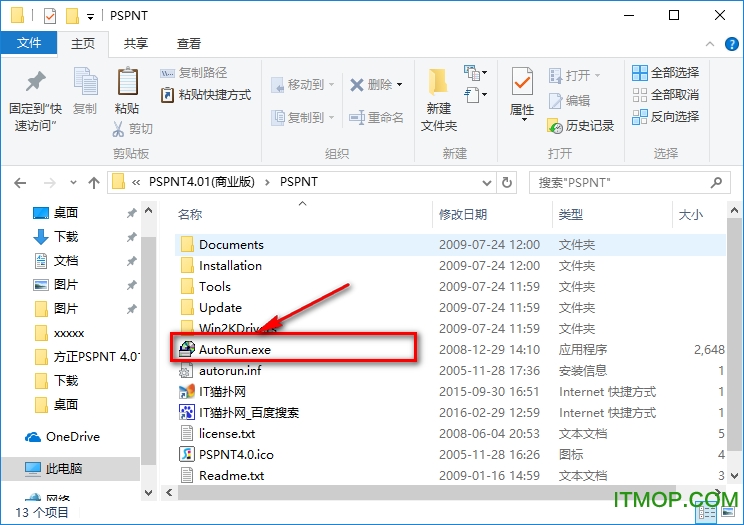The width and height of the screenshot is (744, 525).
Task: Click the Up one level arrow
Action: [94, 183]
